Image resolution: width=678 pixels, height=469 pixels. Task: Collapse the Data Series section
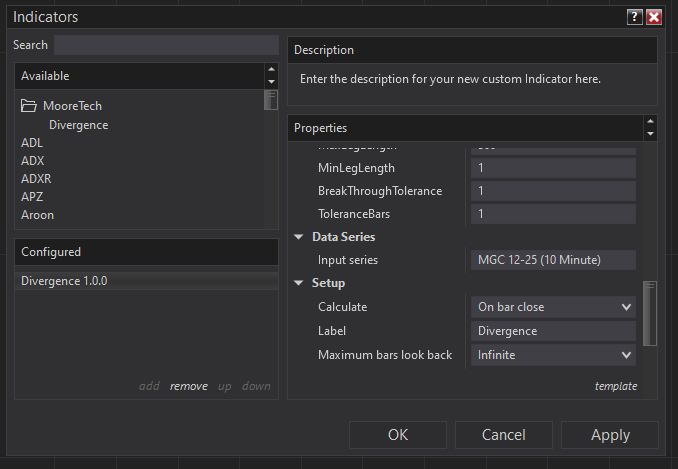click(x=299, y=237)
